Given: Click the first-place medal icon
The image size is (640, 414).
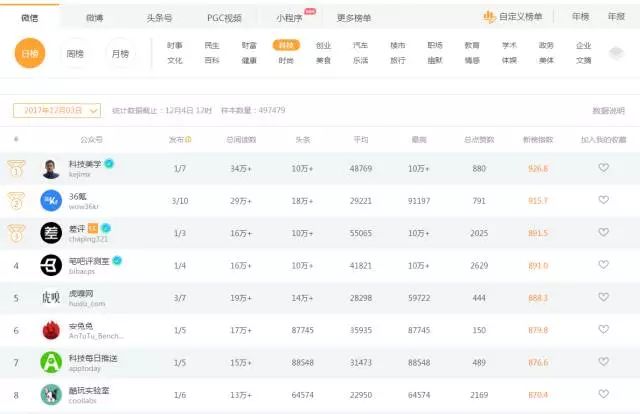Looking at the screenshot, I should coord(16,168).
